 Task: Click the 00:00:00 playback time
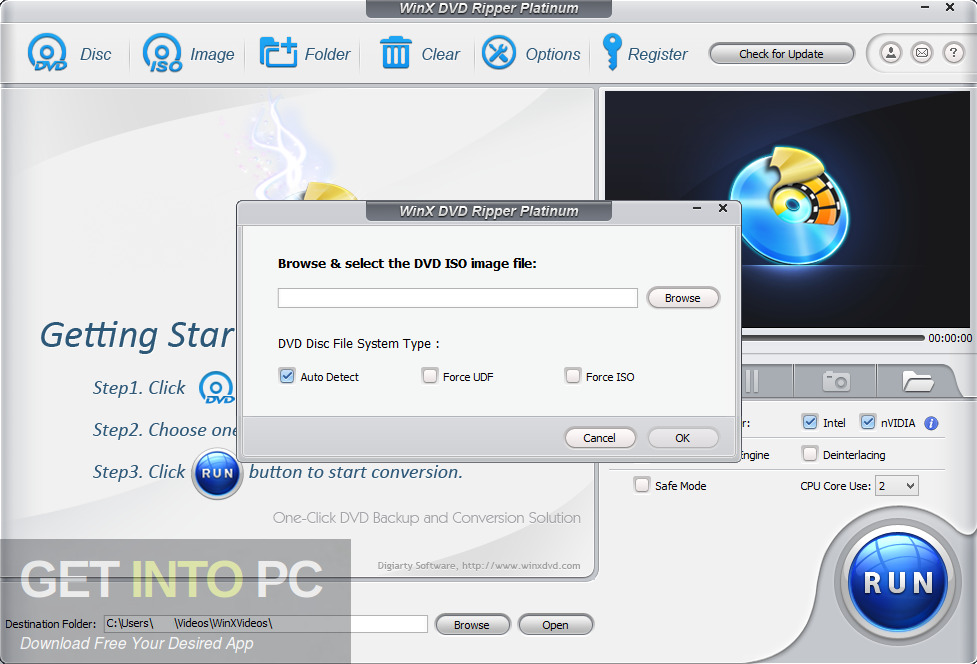click(950, 338)
